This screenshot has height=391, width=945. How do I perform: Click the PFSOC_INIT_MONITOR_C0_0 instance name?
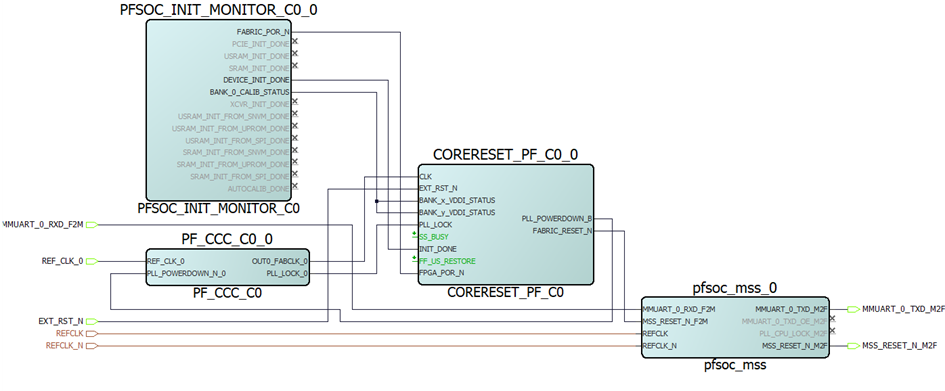tap(218, 10)
